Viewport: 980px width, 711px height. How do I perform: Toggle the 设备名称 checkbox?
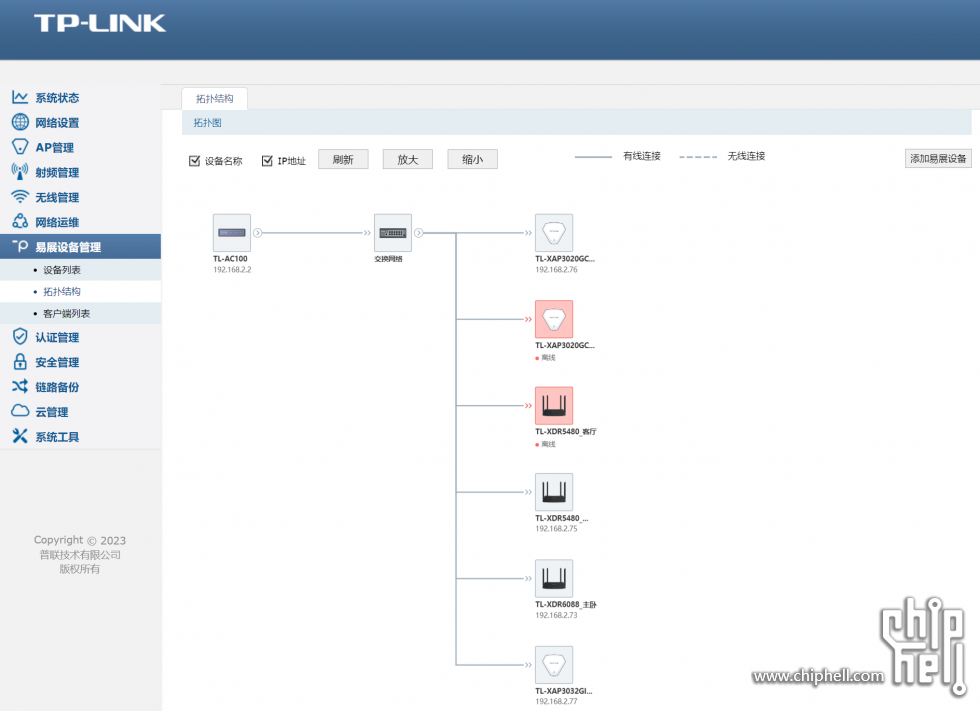point(194,161)
